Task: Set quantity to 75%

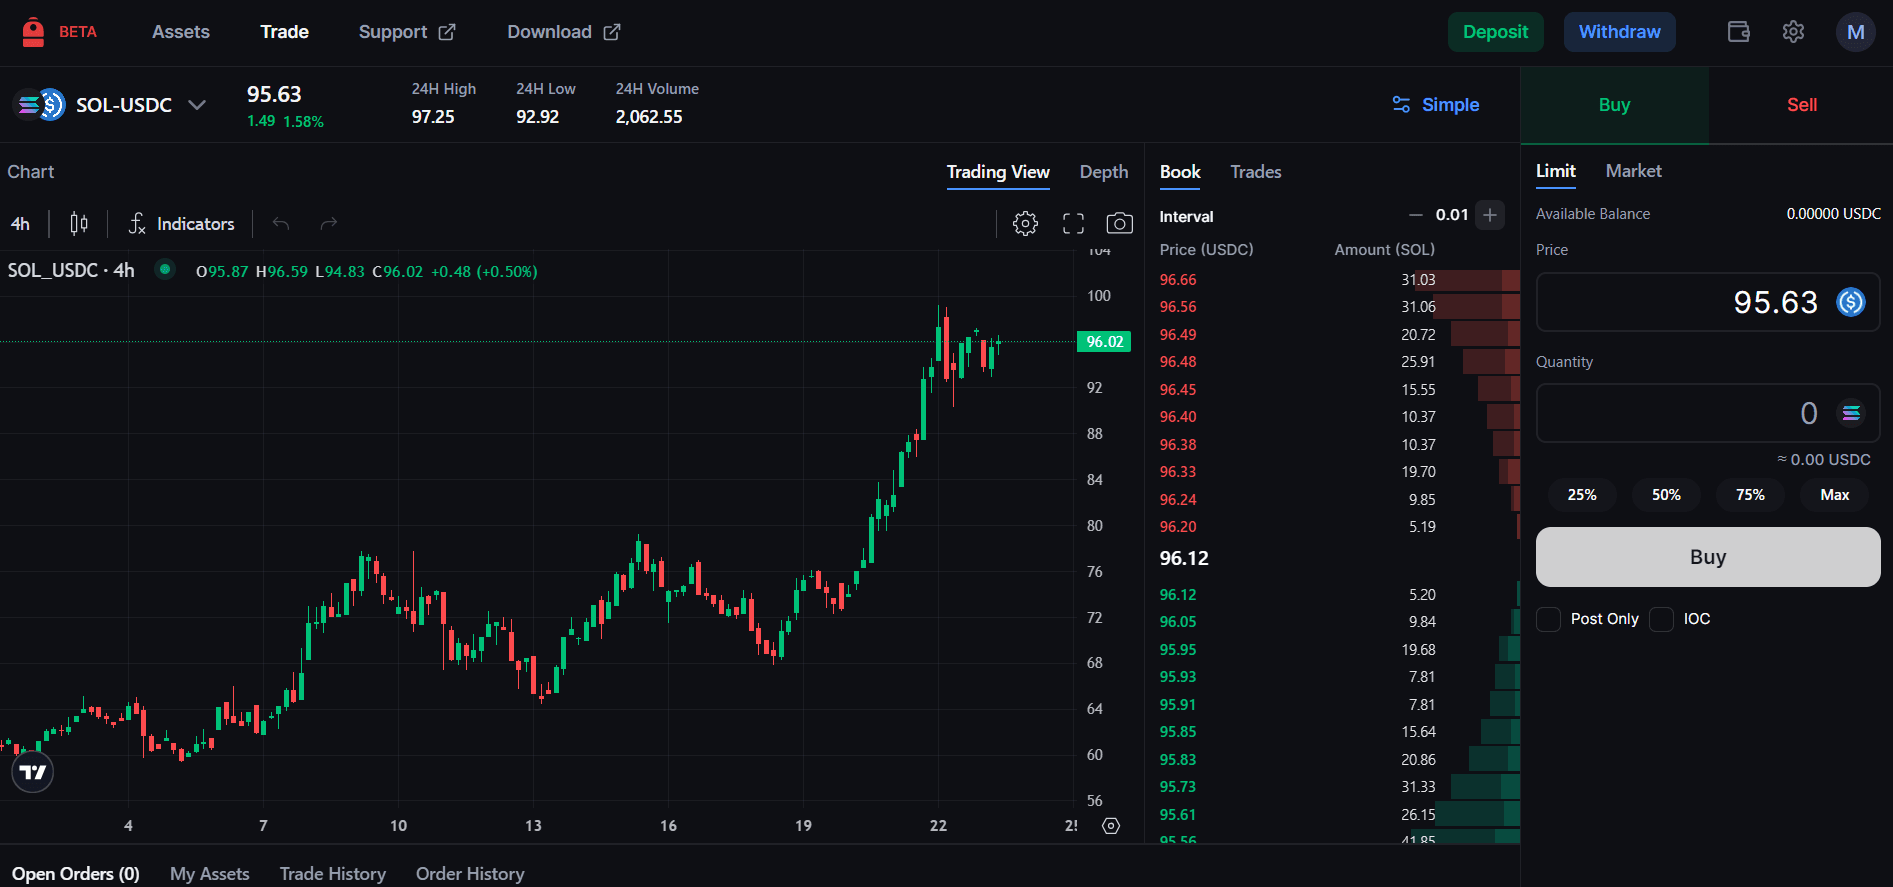Action: pyautogui.click(x=1750, y=495)
